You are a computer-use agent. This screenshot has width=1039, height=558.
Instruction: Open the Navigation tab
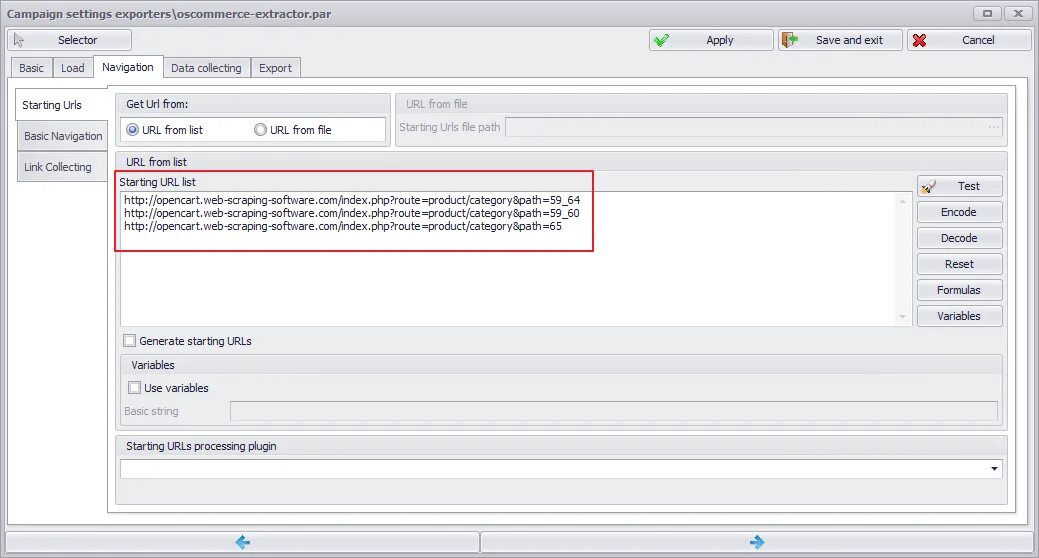(x=128, y=67)
